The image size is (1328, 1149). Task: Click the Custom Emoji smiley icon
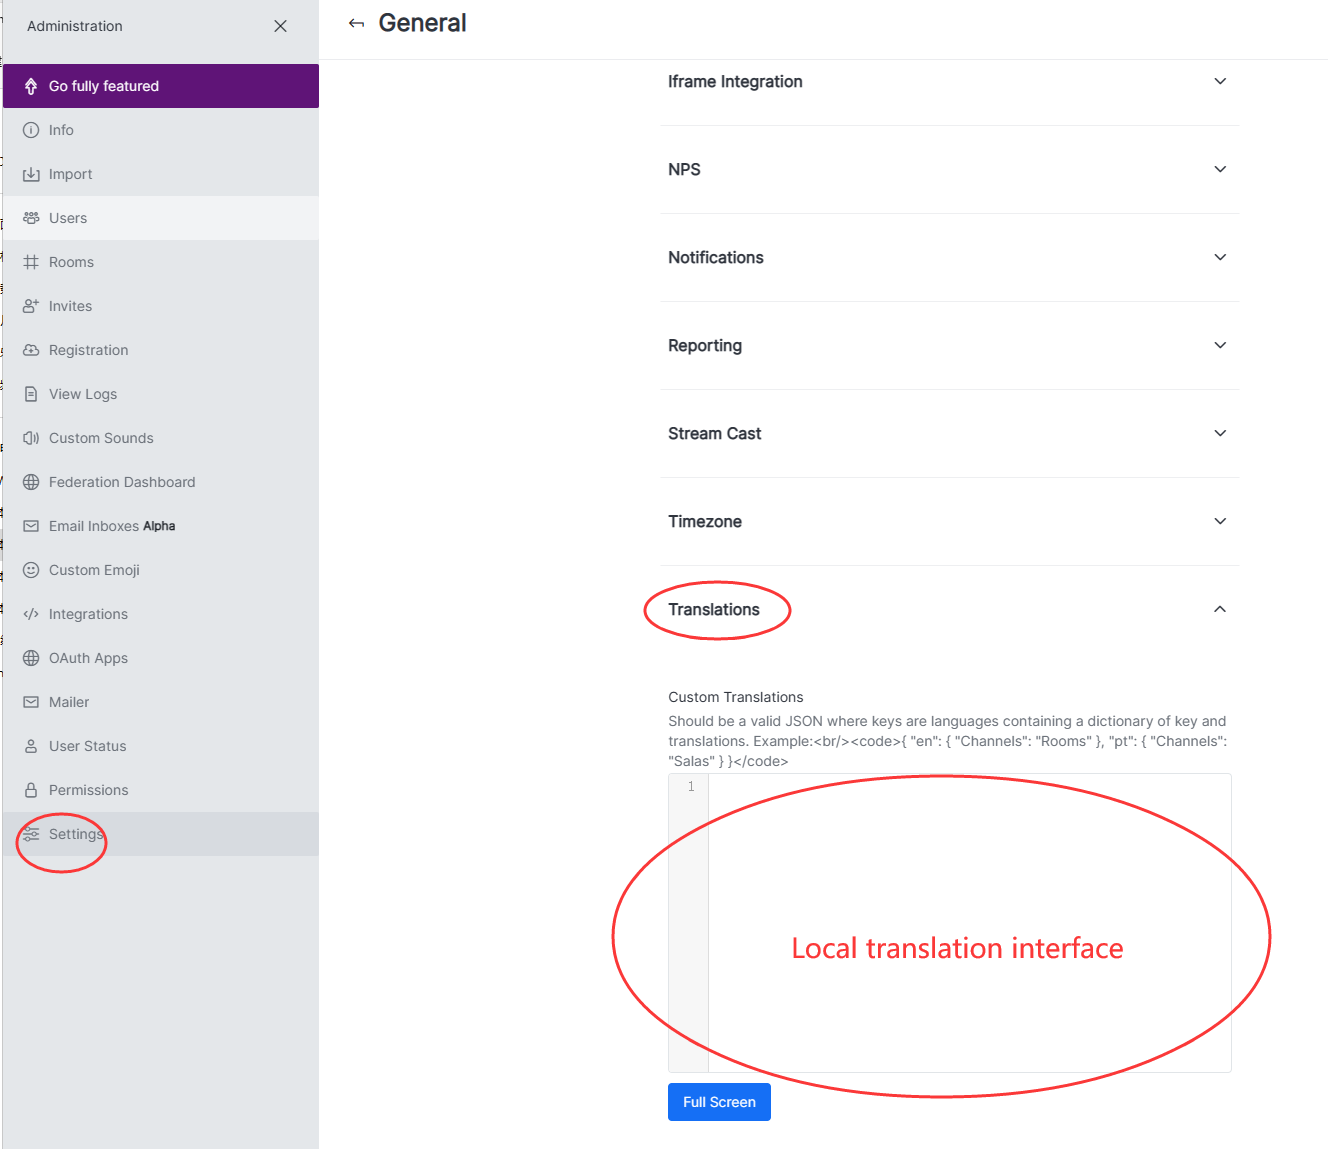pyautogui.click(x=31, y=570)
